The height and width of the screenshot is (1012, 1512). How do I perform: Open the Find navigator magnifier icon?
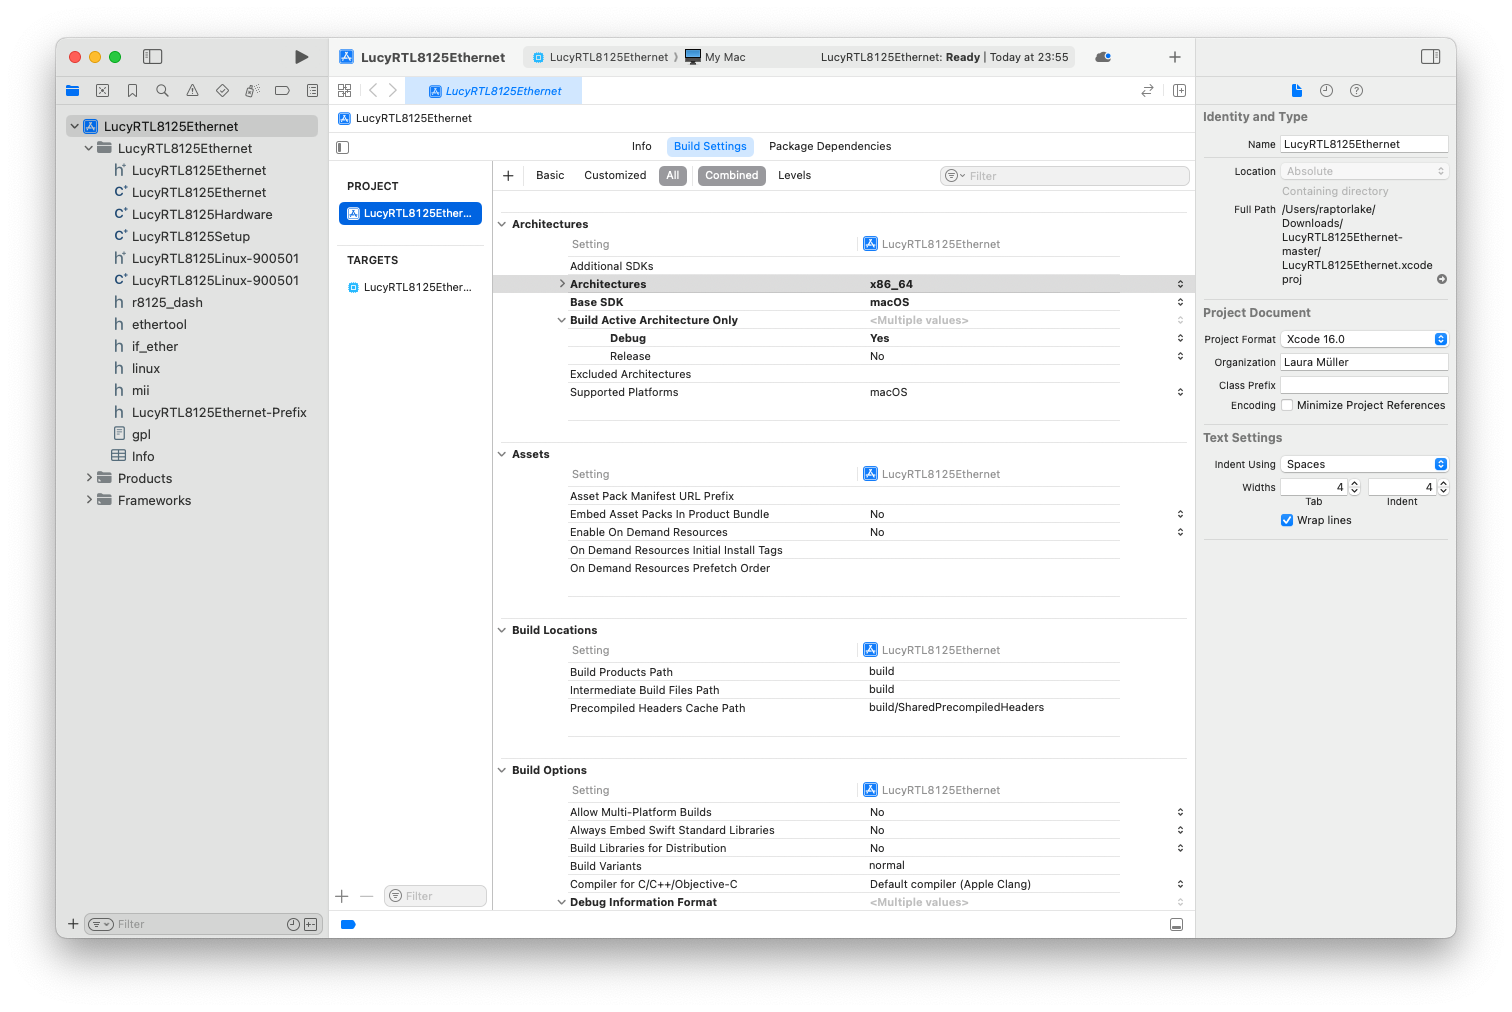(162, 91)
